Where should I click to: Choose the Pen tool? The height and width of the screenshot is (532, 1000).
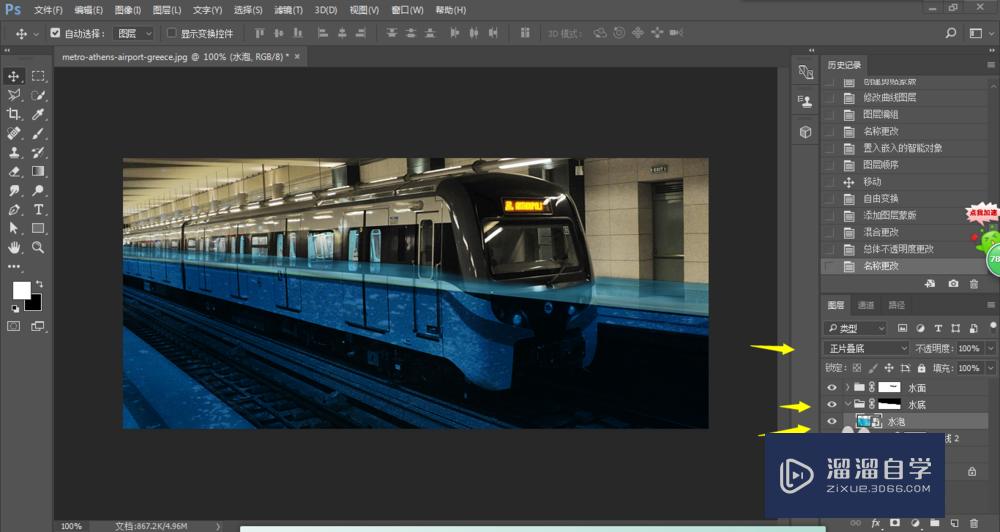point(14,209)
